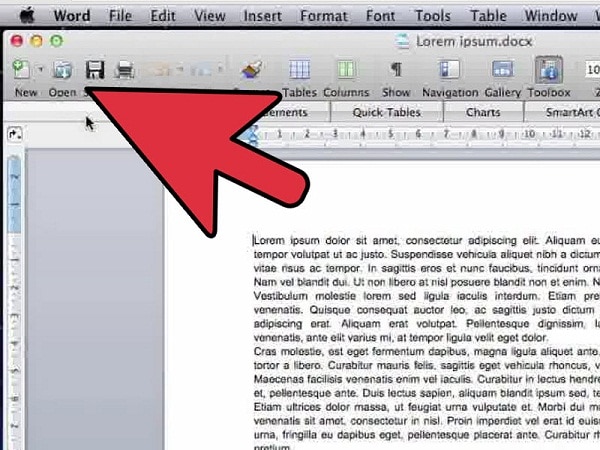Click the 'Lorem ipsum.docx' window title
The image size is (600, 450).
[x=474, y=41]
